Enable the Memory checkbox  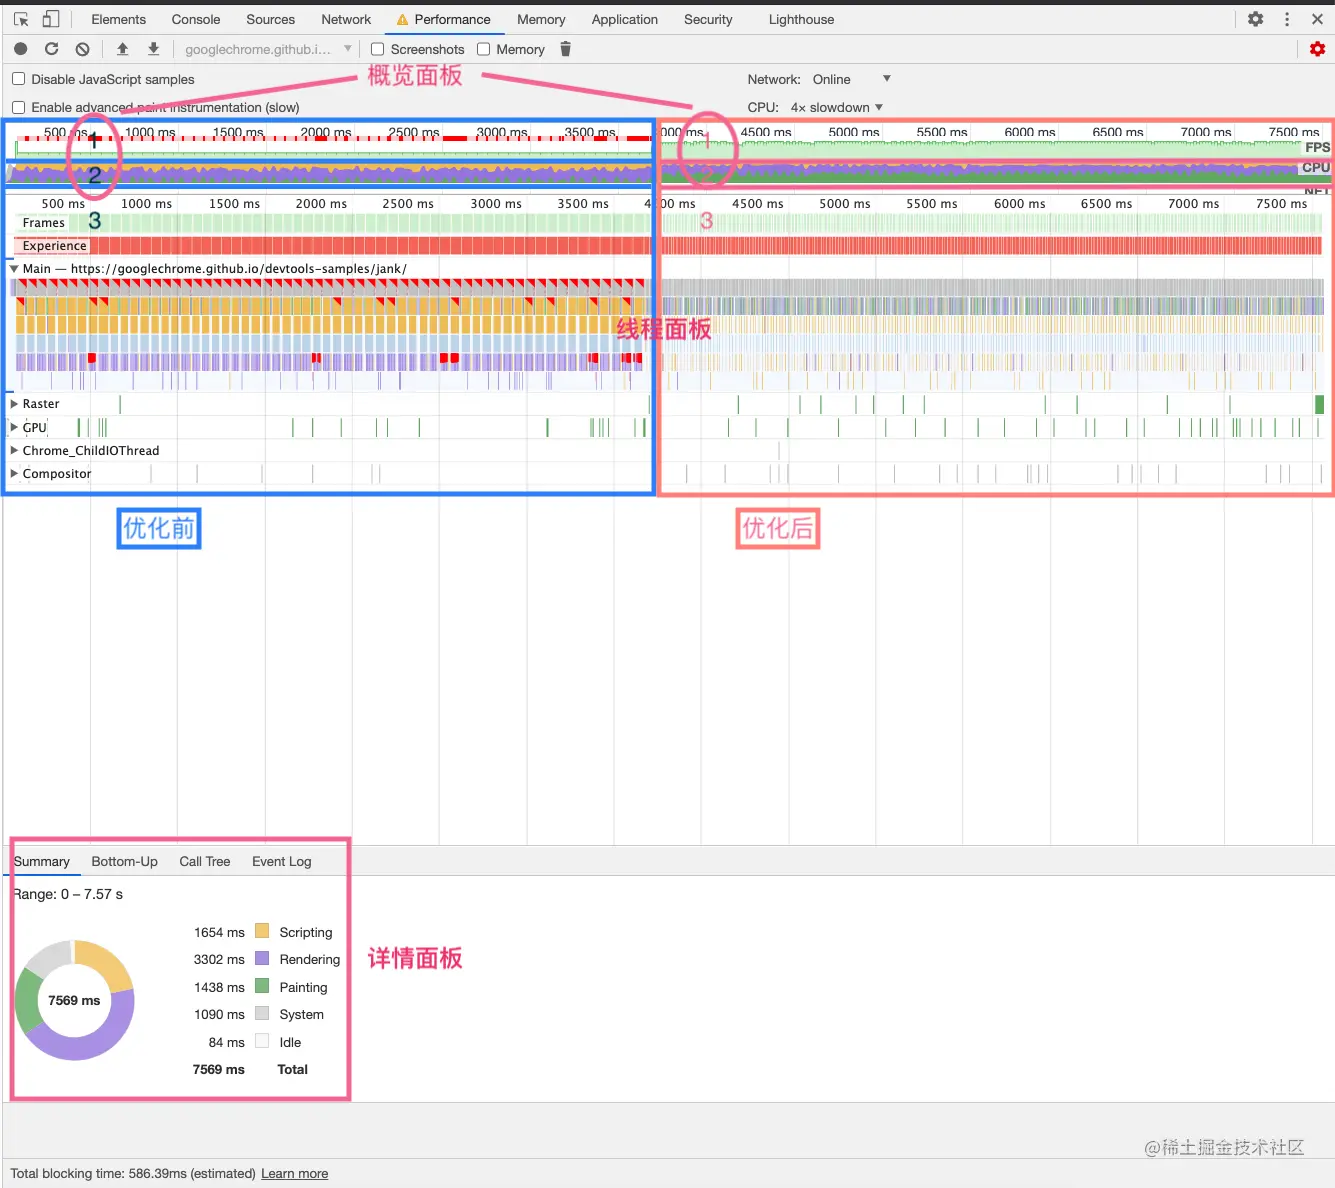[x=483, y=49]
